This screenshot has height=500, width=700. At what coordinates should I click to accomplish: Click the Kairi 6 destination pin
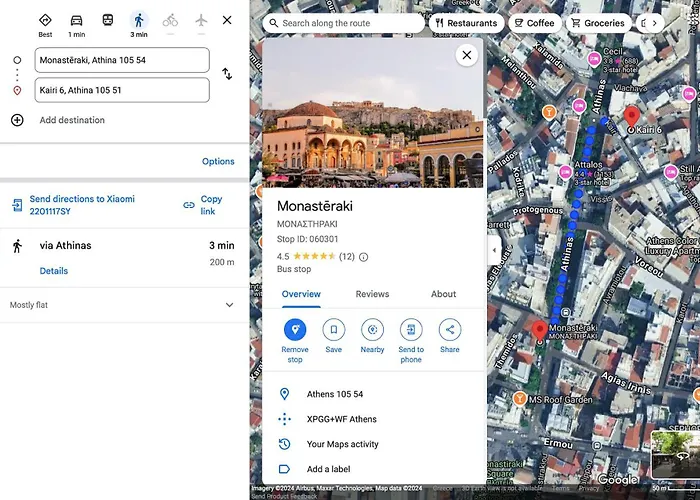click(631, 116)
